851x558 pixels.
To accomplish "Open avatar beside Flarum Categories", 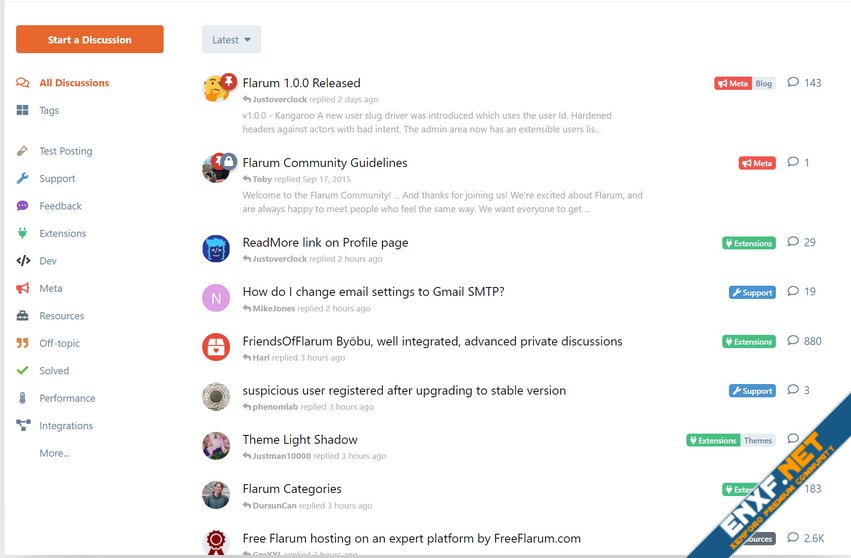I will coord(216,495).
